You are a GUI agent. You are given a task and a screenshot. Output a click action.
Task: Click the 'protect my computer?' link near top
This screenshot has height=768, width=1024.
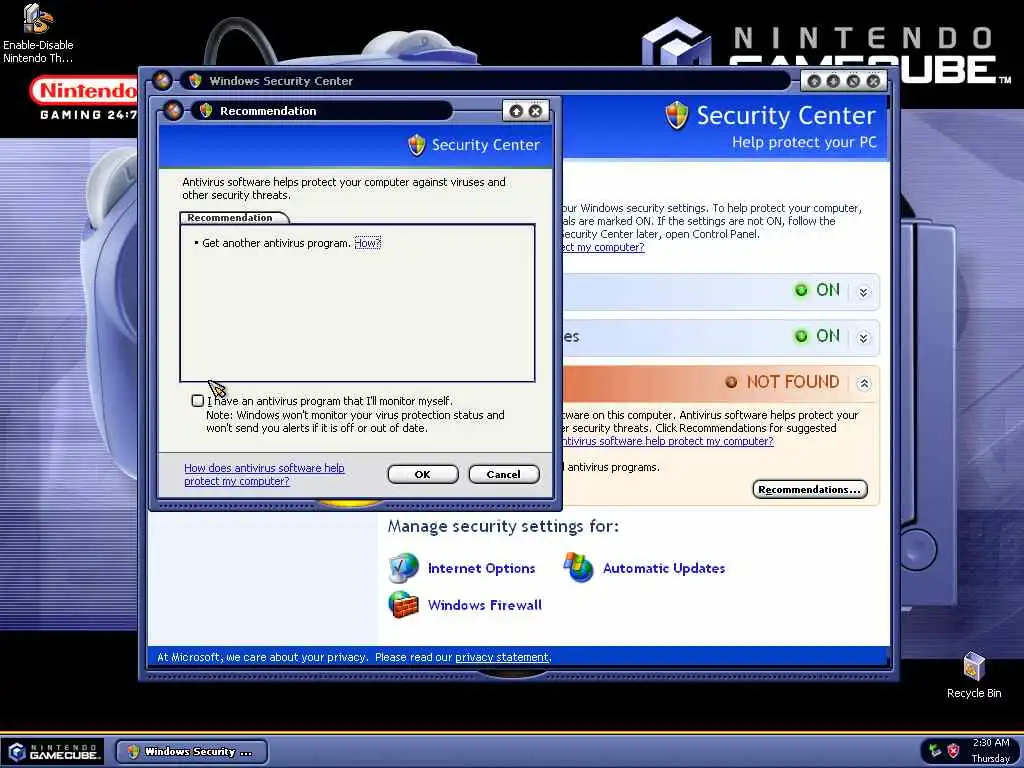point(603,247)
